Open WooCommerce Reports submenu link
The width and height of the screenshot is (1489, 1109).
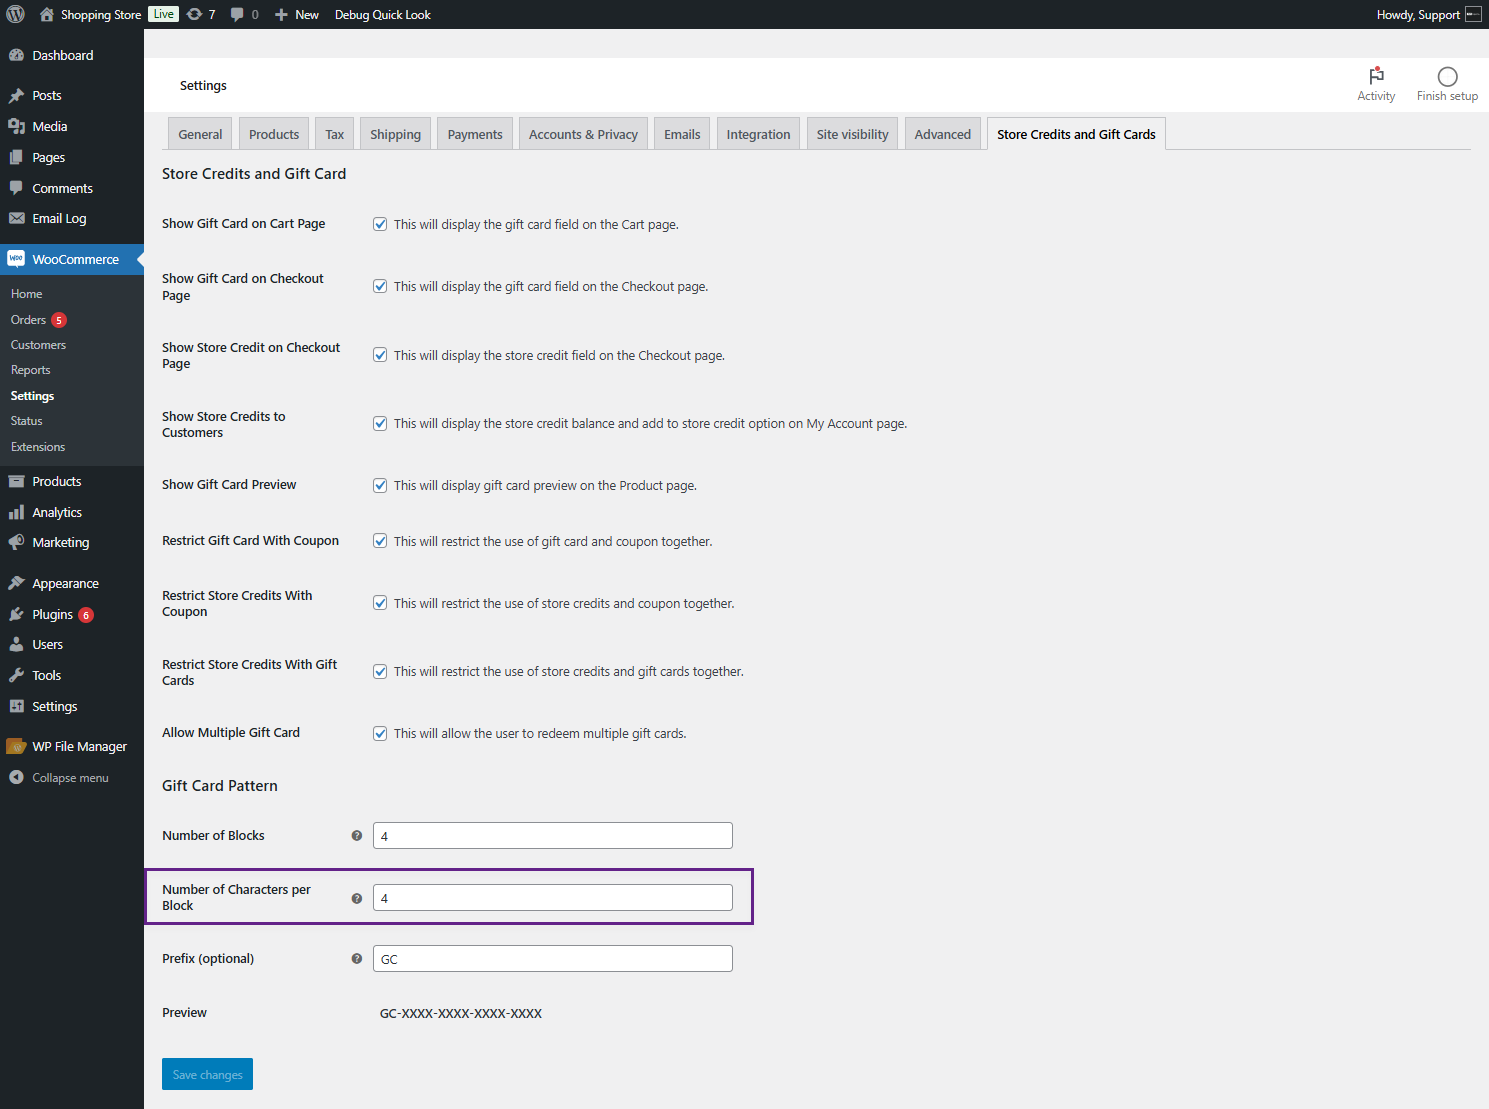click(31, 370)
